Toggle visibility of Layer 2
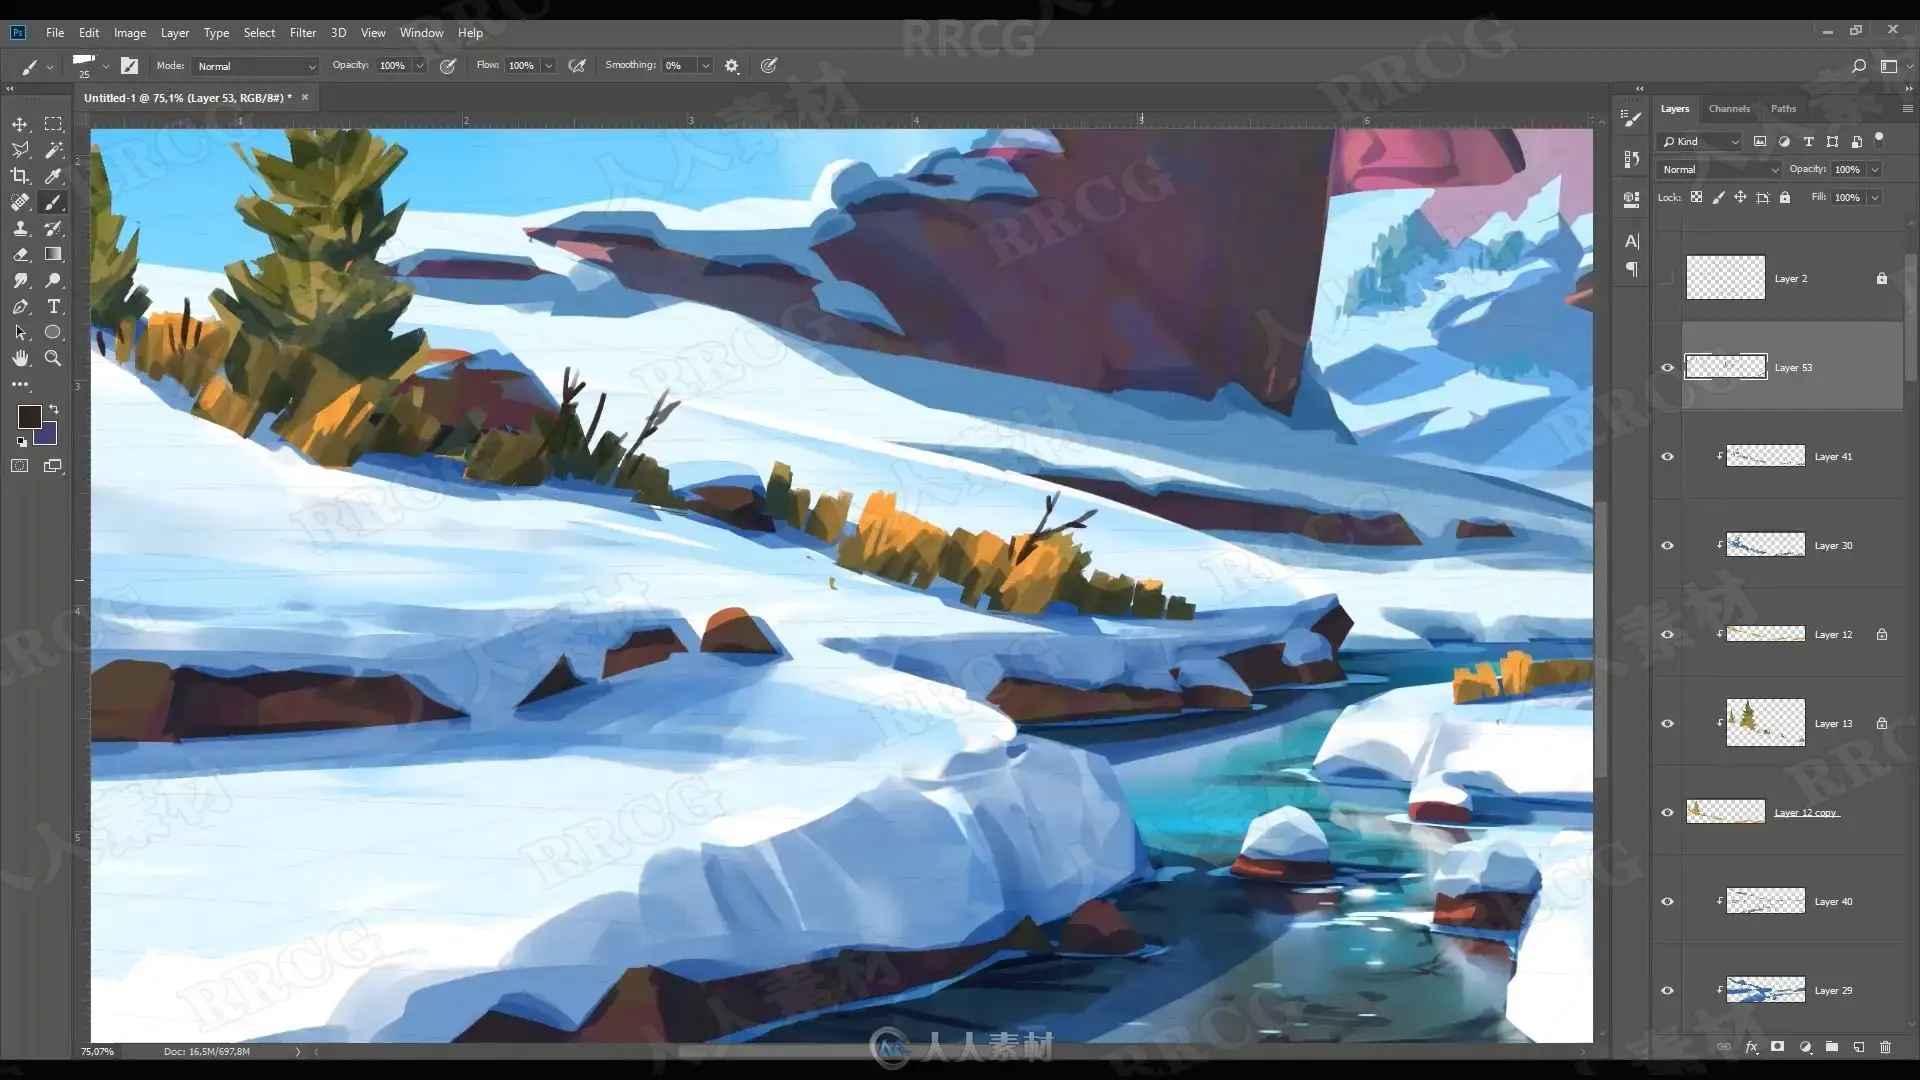Image resolution: width=1920 pixels, height=1080 pixels. tap(1667, 278)
